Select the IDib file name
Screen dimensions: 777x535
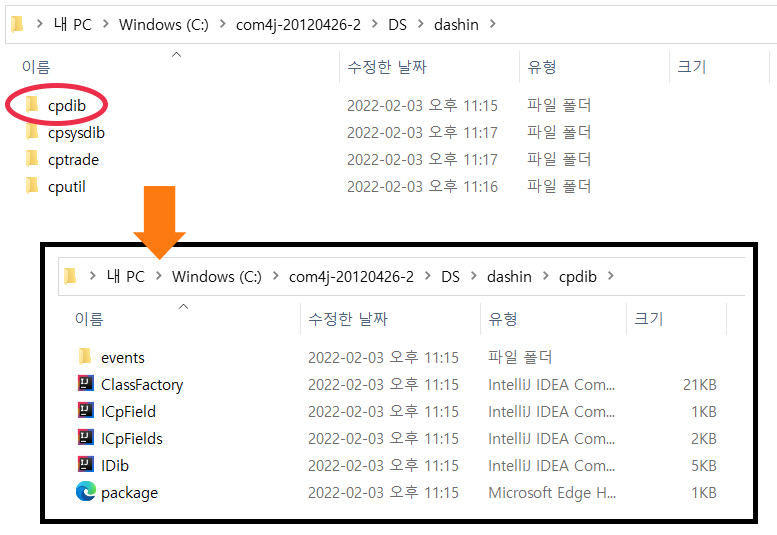(115, 466)
